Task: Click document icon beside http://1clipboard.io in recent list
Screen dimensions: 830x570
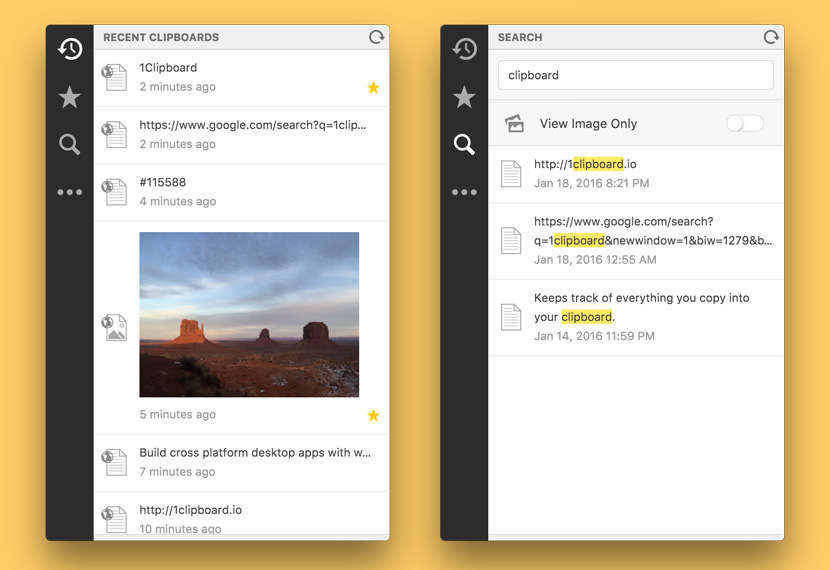Action: pyautogui.click(x=114, y=519)
